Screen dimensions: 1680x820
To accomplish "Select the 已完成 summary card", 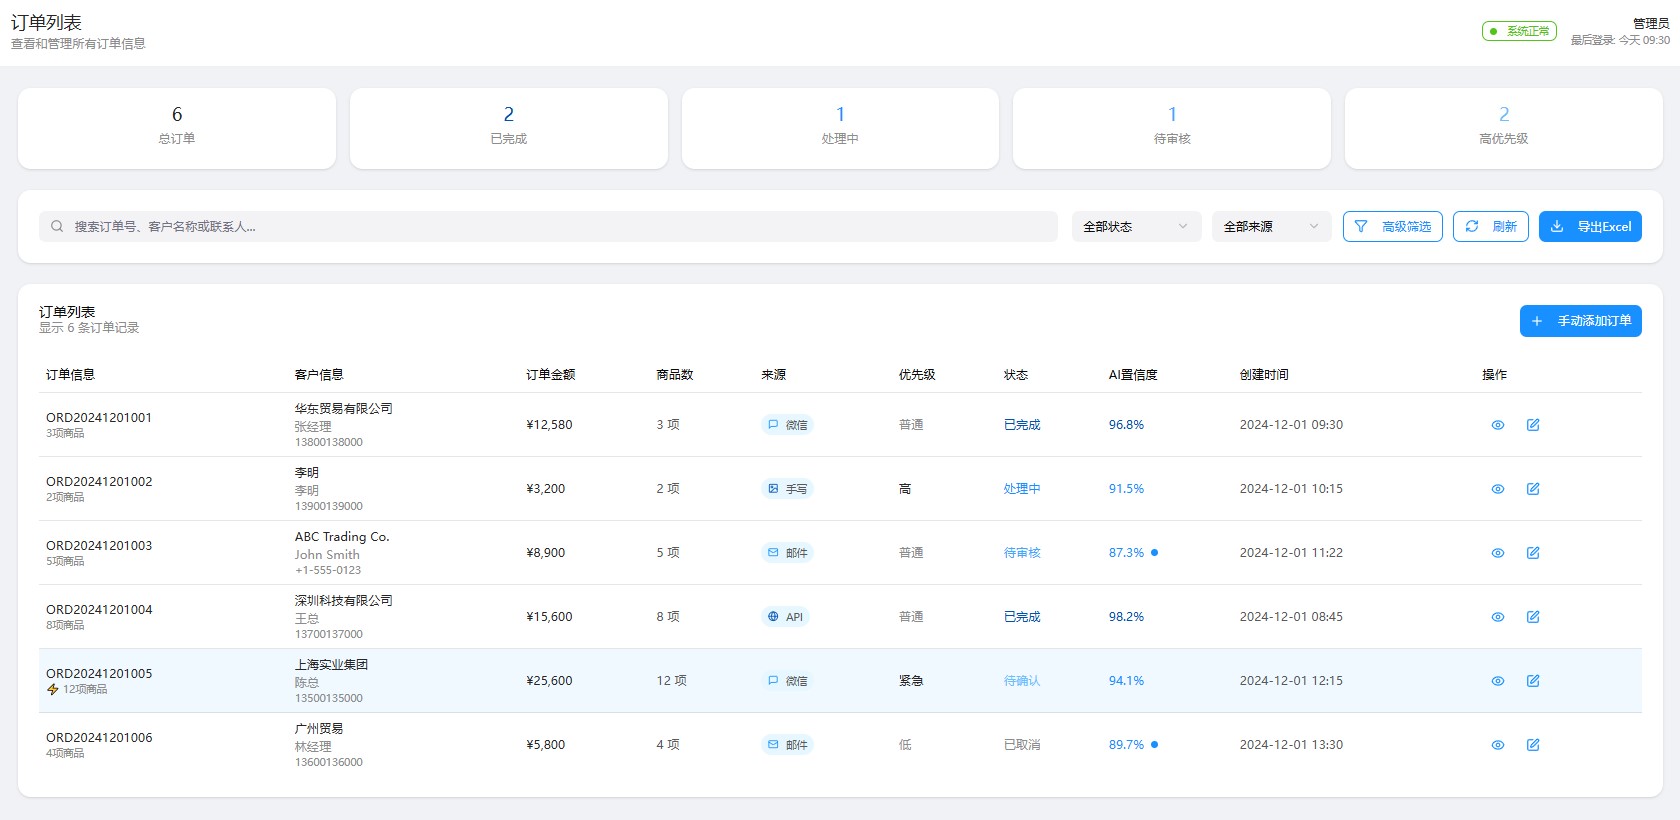I will click(508, 128).
